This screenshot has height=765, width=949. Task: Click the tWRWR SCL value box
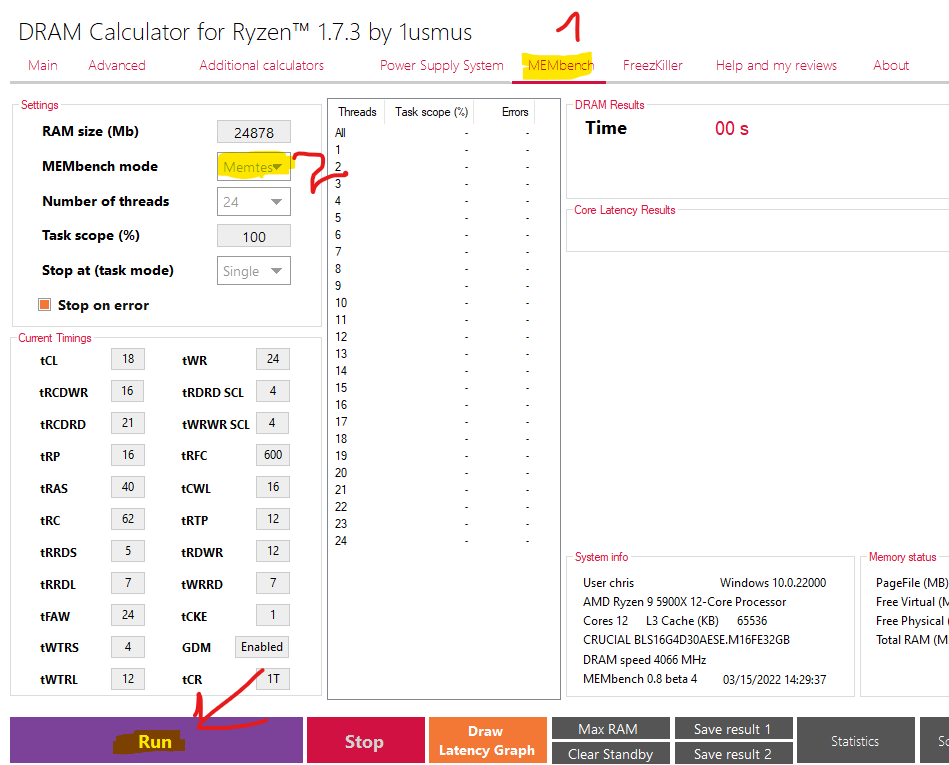point(272,423)
